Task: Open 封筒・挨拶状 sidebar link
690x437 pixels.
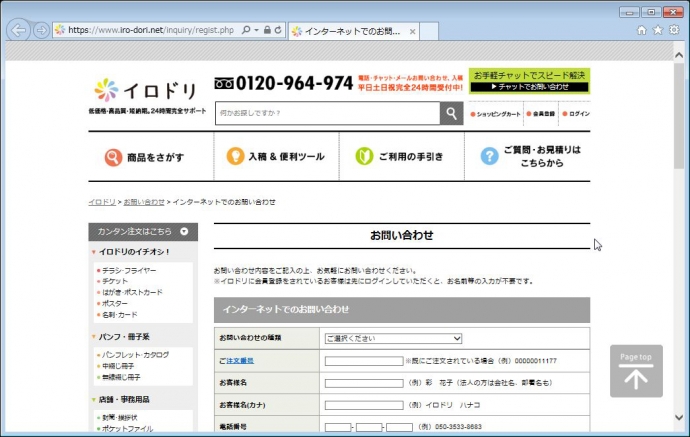Action: (119, 418)
